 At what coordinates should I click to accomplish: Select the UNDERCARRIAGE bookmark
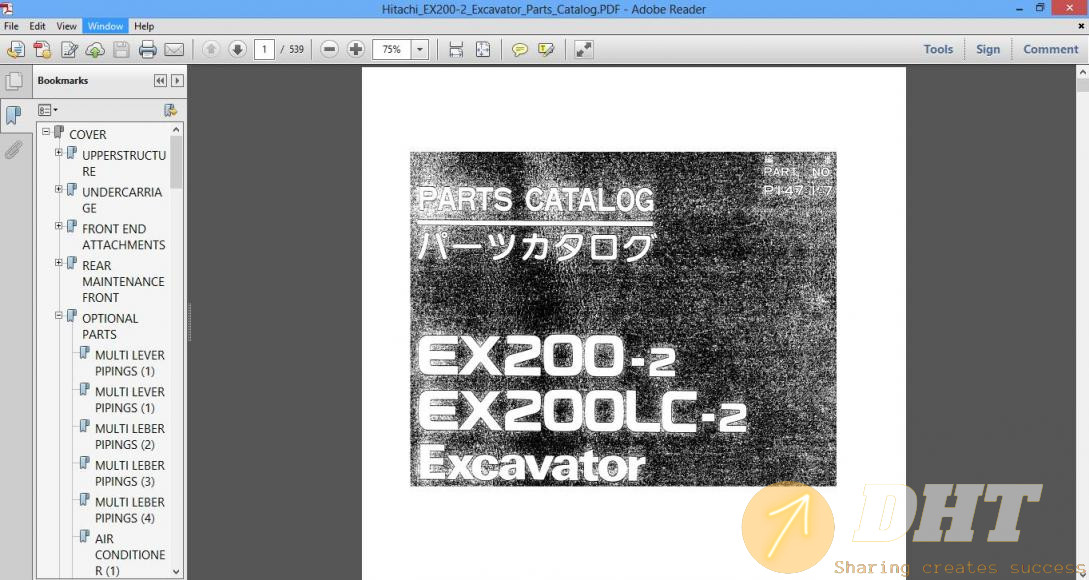(x=122, y=200)
